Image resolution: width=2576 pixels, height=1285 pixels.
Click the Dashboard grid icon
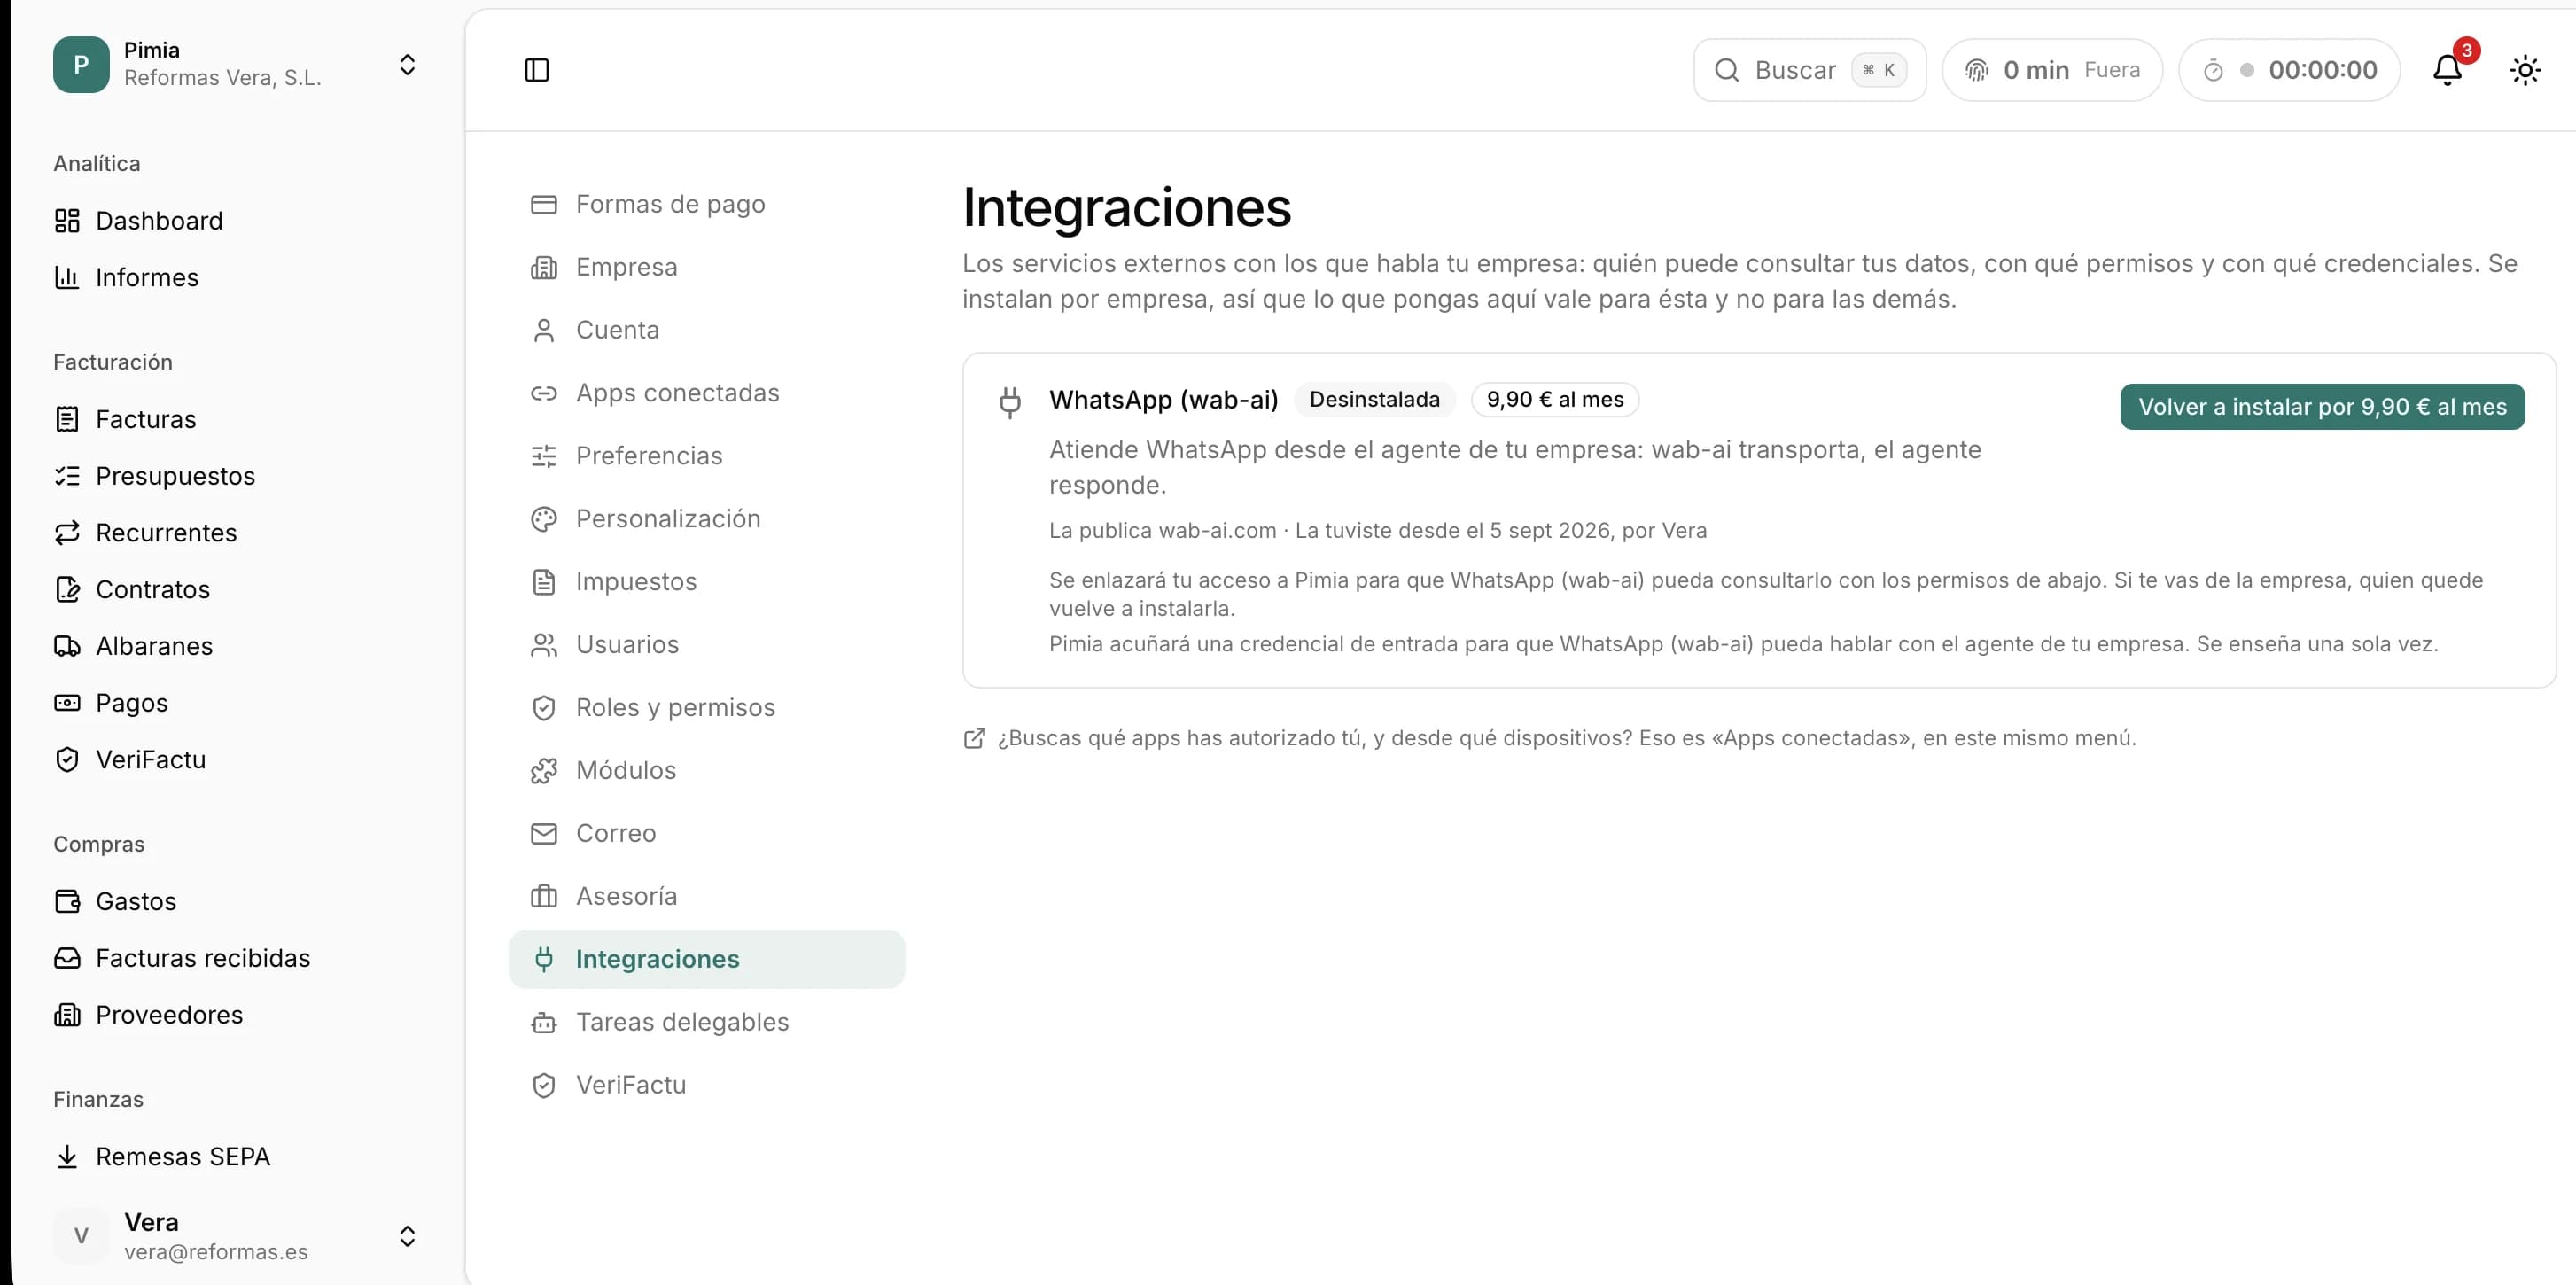(67, 220)
